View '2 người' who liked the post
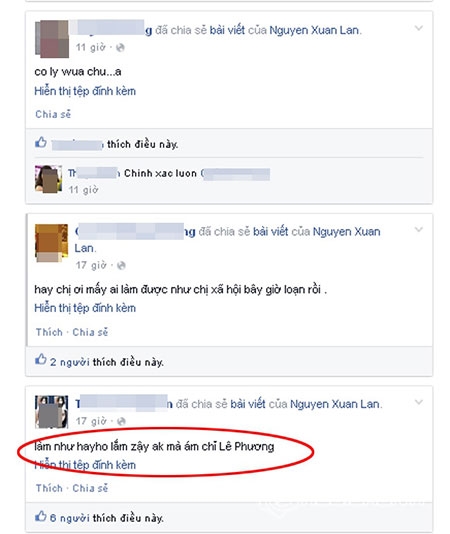Viewport: 450px width, 534px height. click(70, 362)
